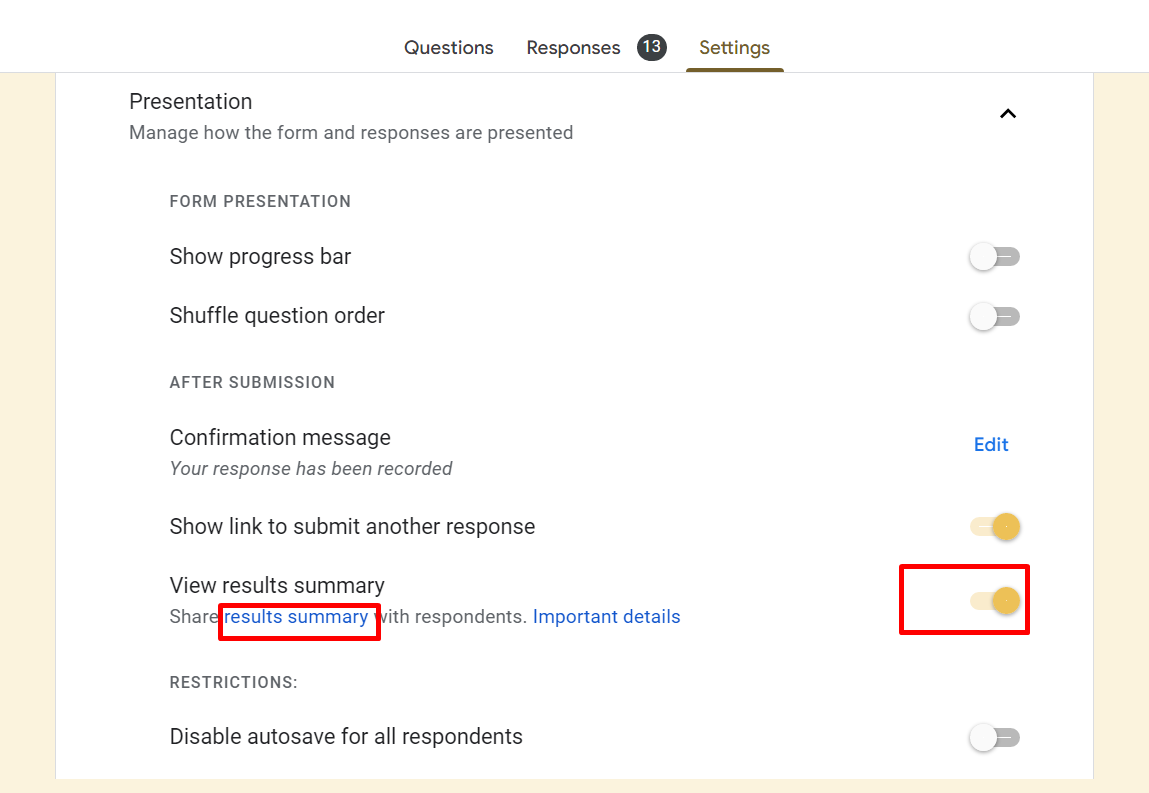Enable Disable autosave for all respondents

click(994, 737)
